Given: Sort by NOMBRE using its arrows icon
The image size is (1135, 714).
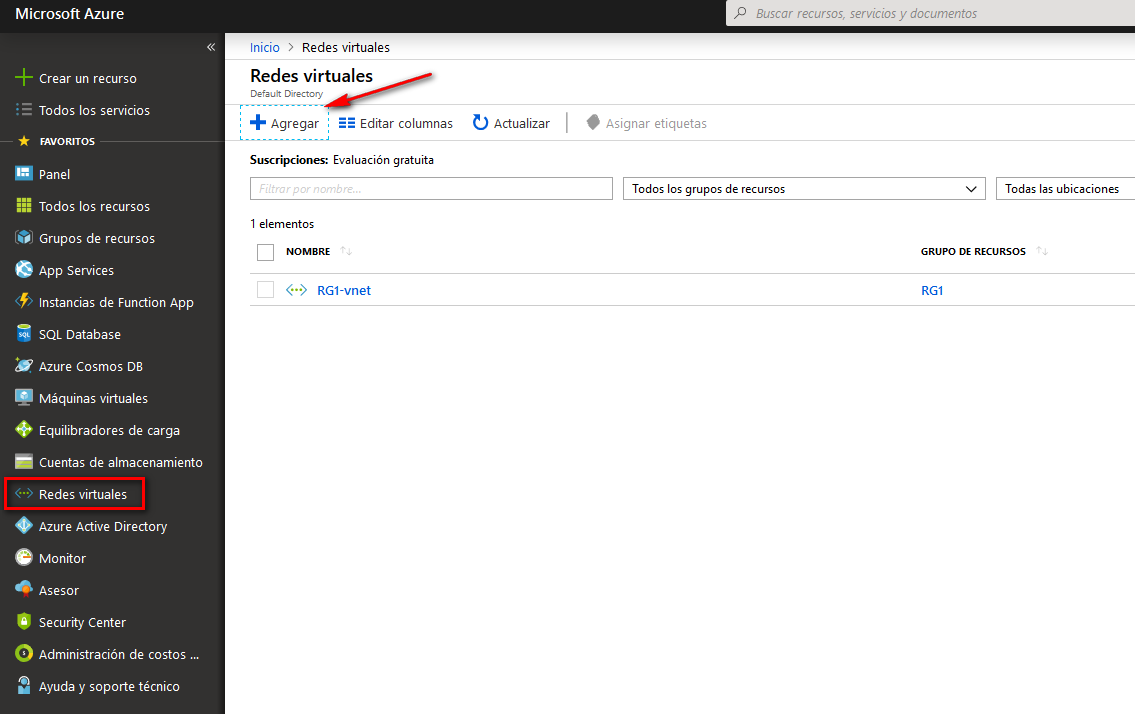Looking at the screenshot, I should 346,251.
